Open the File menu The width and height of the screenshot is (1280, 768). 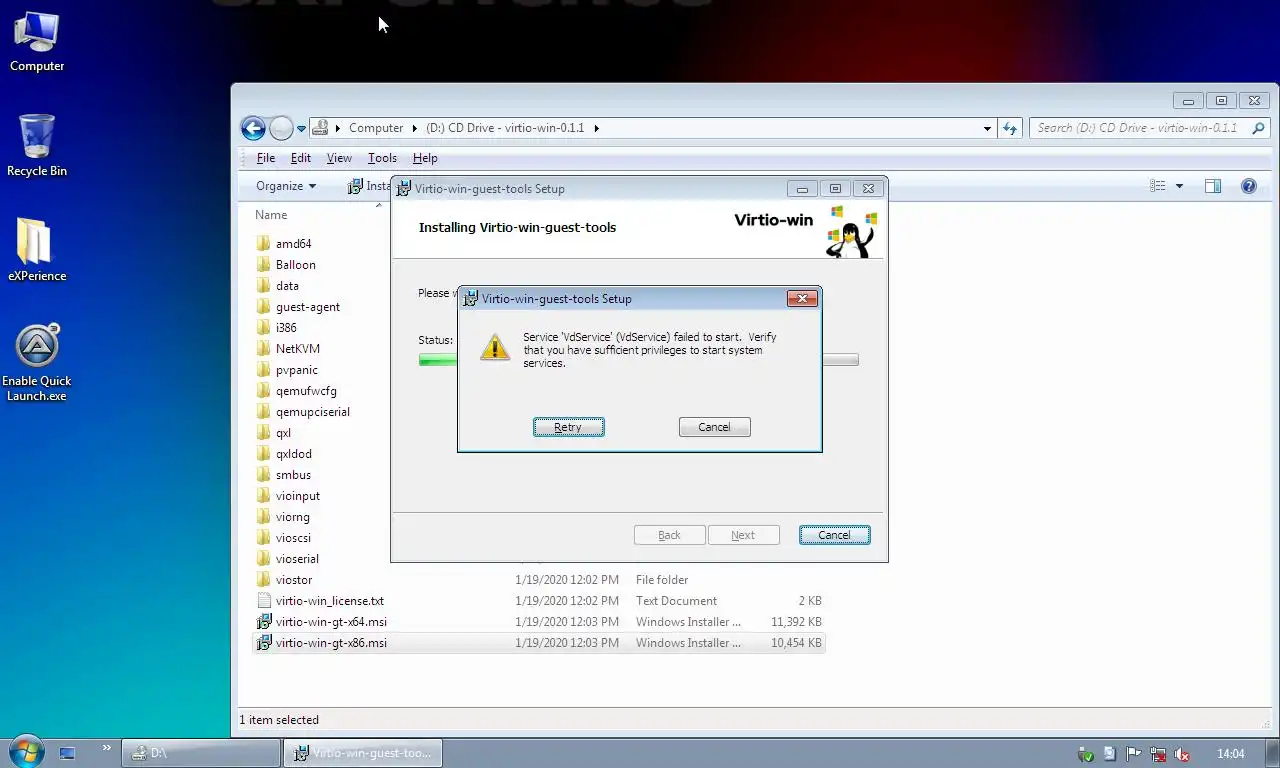coord(266,158)
